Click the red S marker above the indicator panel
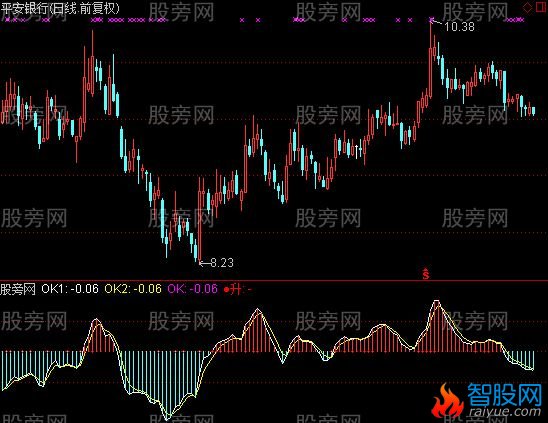The image size is (548, 423). point(426,274)
